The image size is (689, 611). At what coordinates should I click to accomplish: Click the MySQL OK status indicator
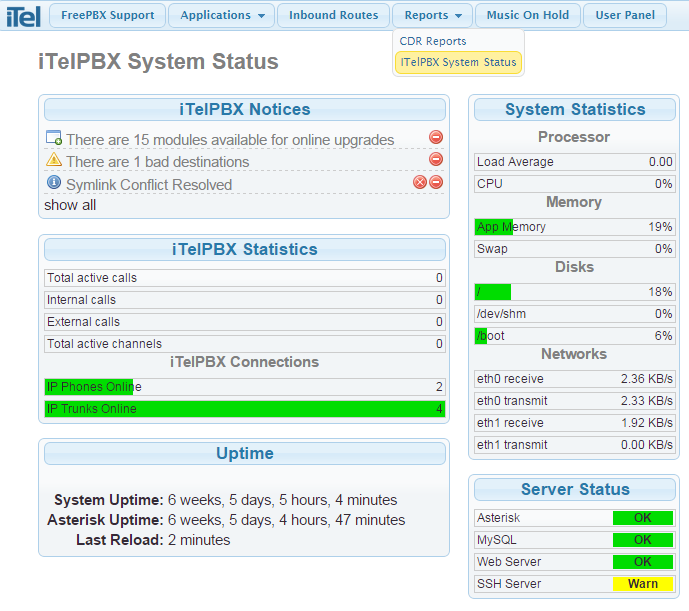[643, 540]
